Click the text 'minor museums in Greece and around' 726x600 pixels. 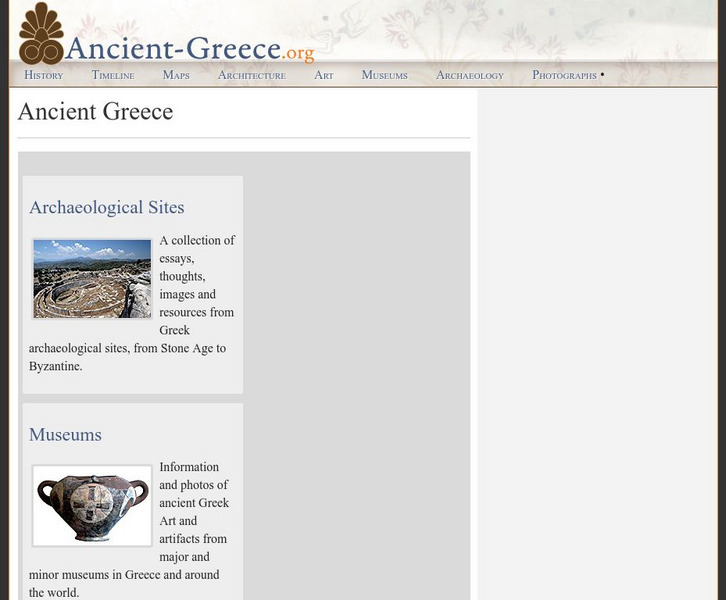click(x=124, y=575)
